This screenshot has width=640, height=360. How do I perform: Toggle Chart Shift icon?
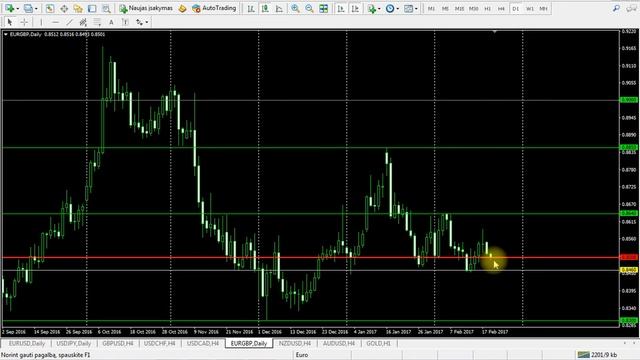[355, 8]
